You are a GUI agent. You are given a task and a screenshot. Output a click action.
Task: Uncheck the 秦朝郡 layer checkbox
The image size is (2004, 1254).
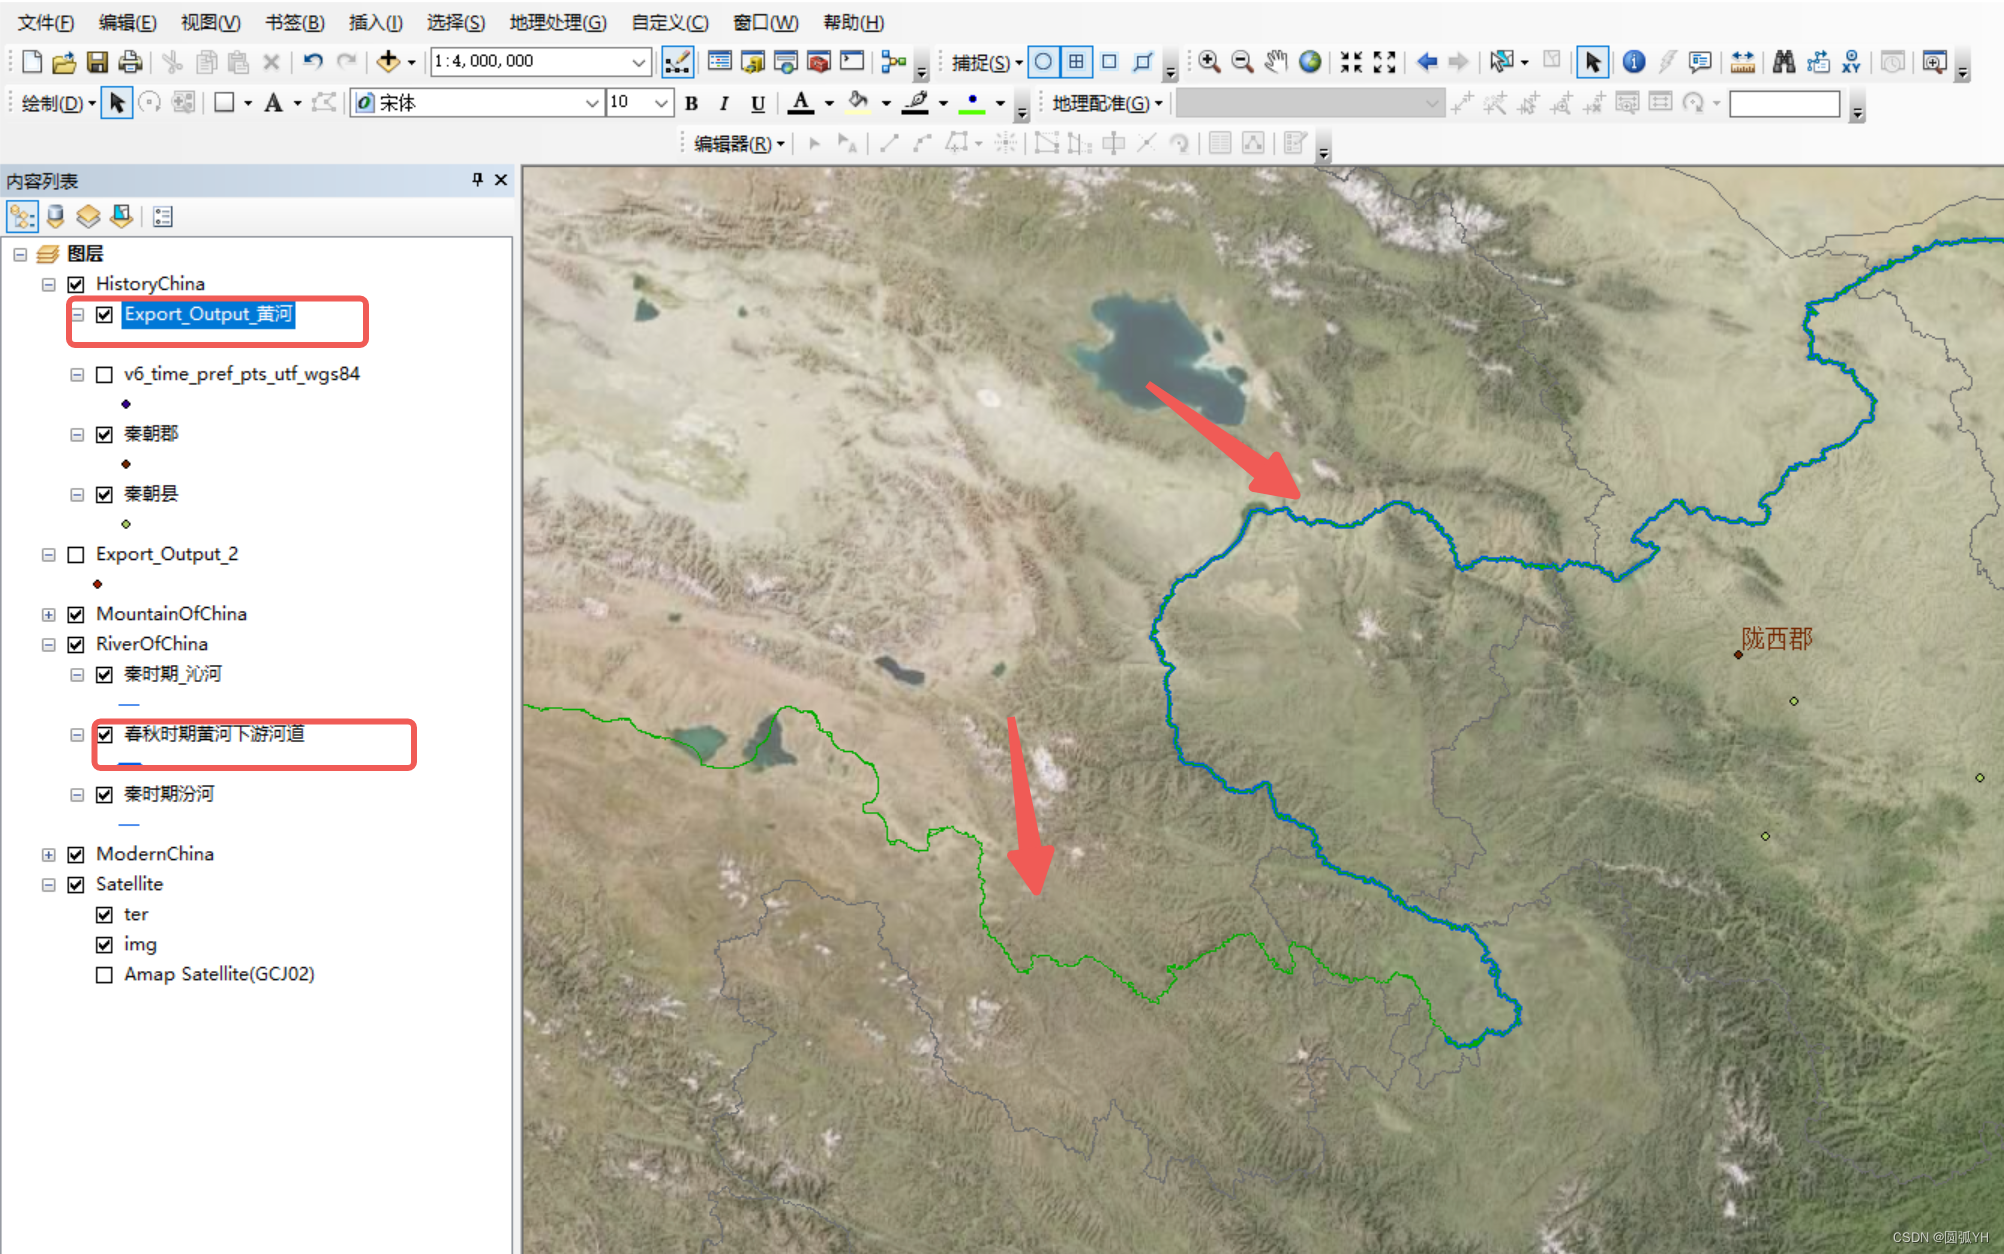104,434
